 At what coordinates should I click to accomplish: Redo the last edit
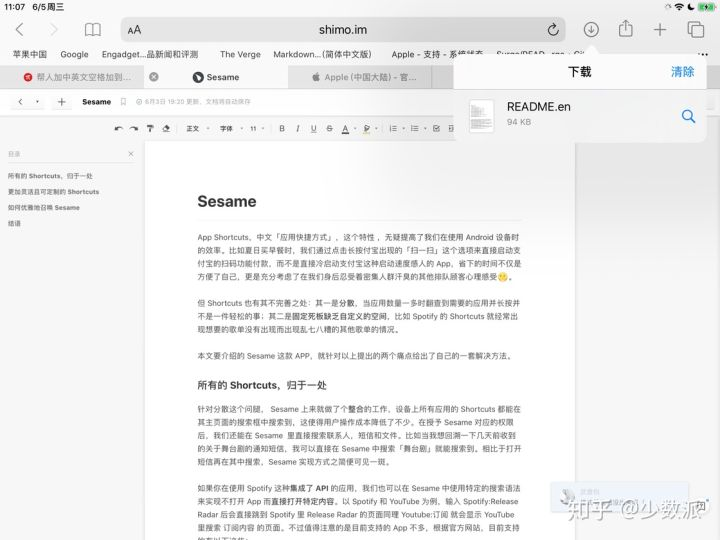134,129
